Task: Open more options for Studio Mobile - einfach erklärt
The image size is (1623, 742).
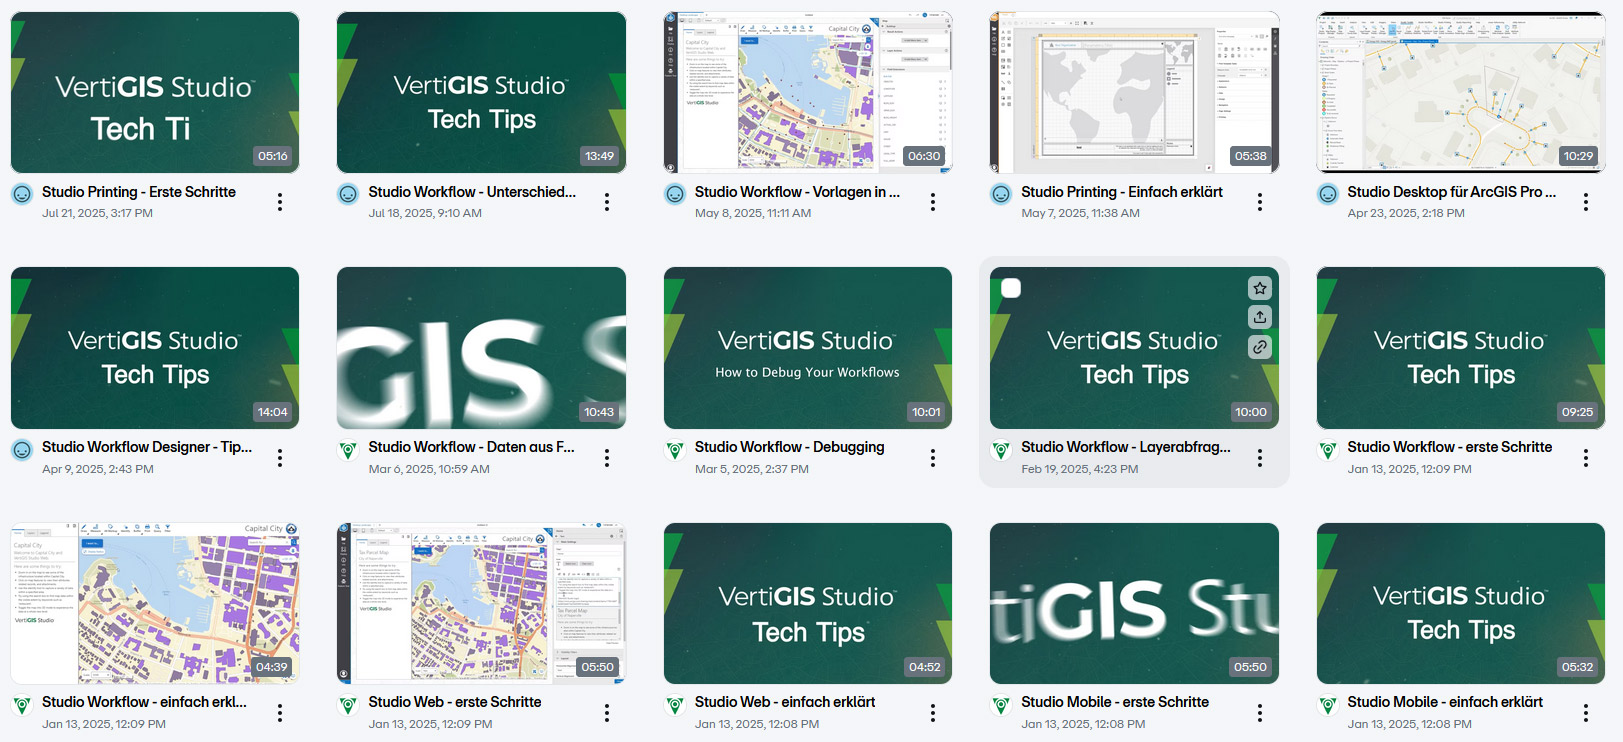Action: [x=1586, y=713]
